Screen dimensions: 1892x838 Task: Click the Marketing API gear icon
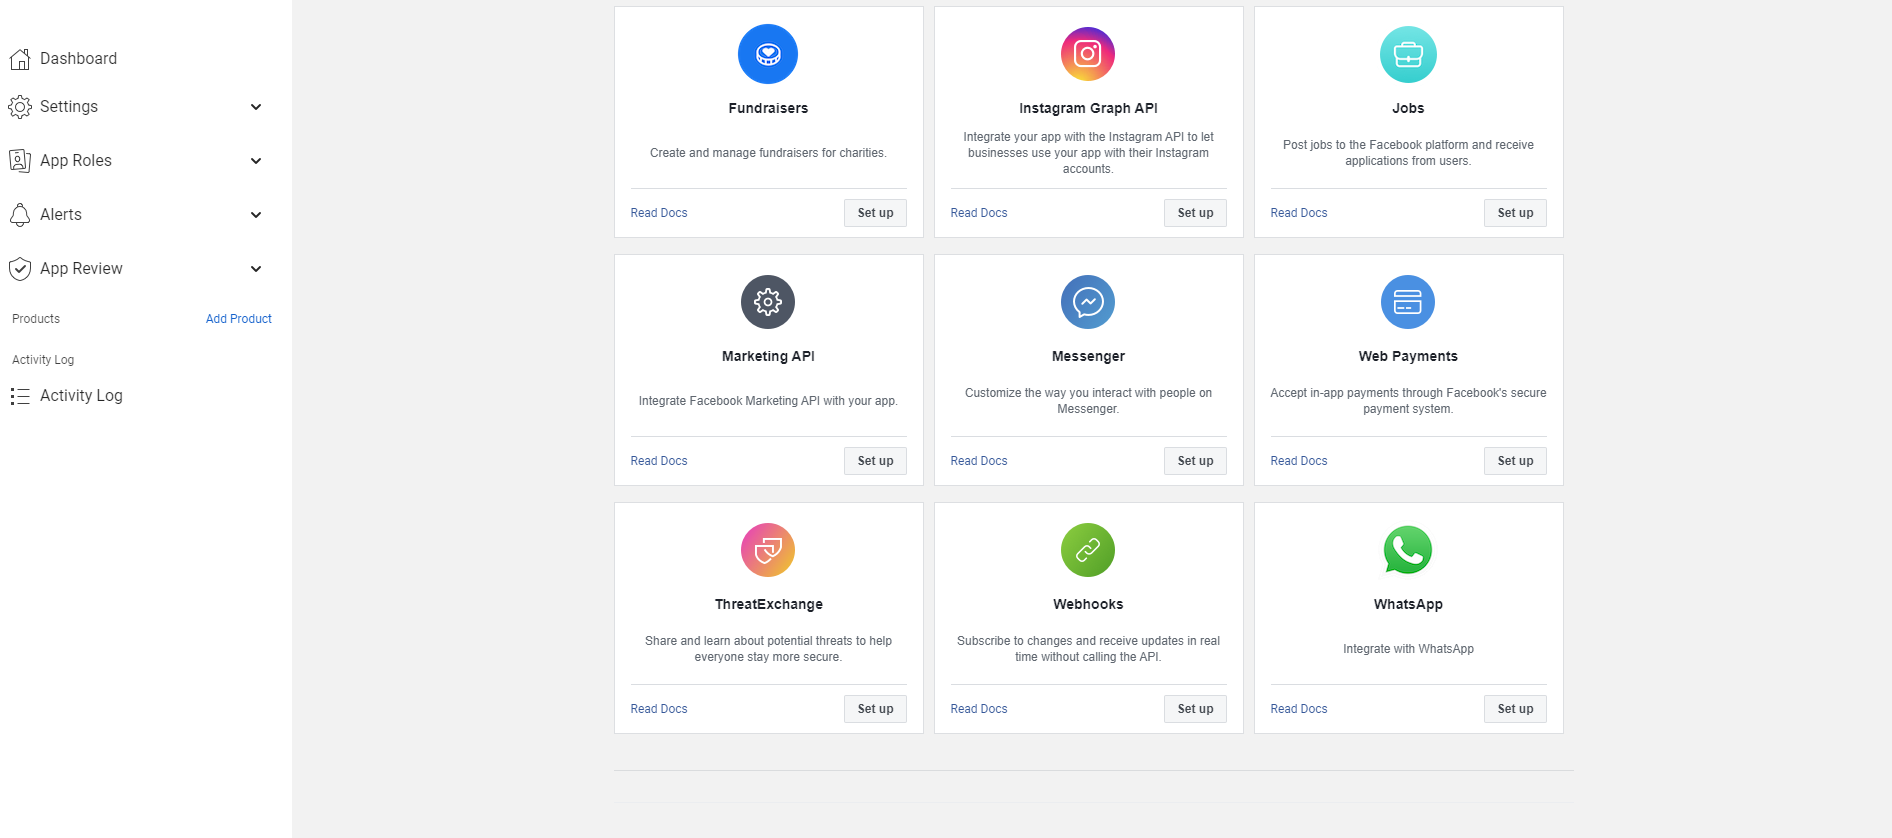click(x=768, y=302)
